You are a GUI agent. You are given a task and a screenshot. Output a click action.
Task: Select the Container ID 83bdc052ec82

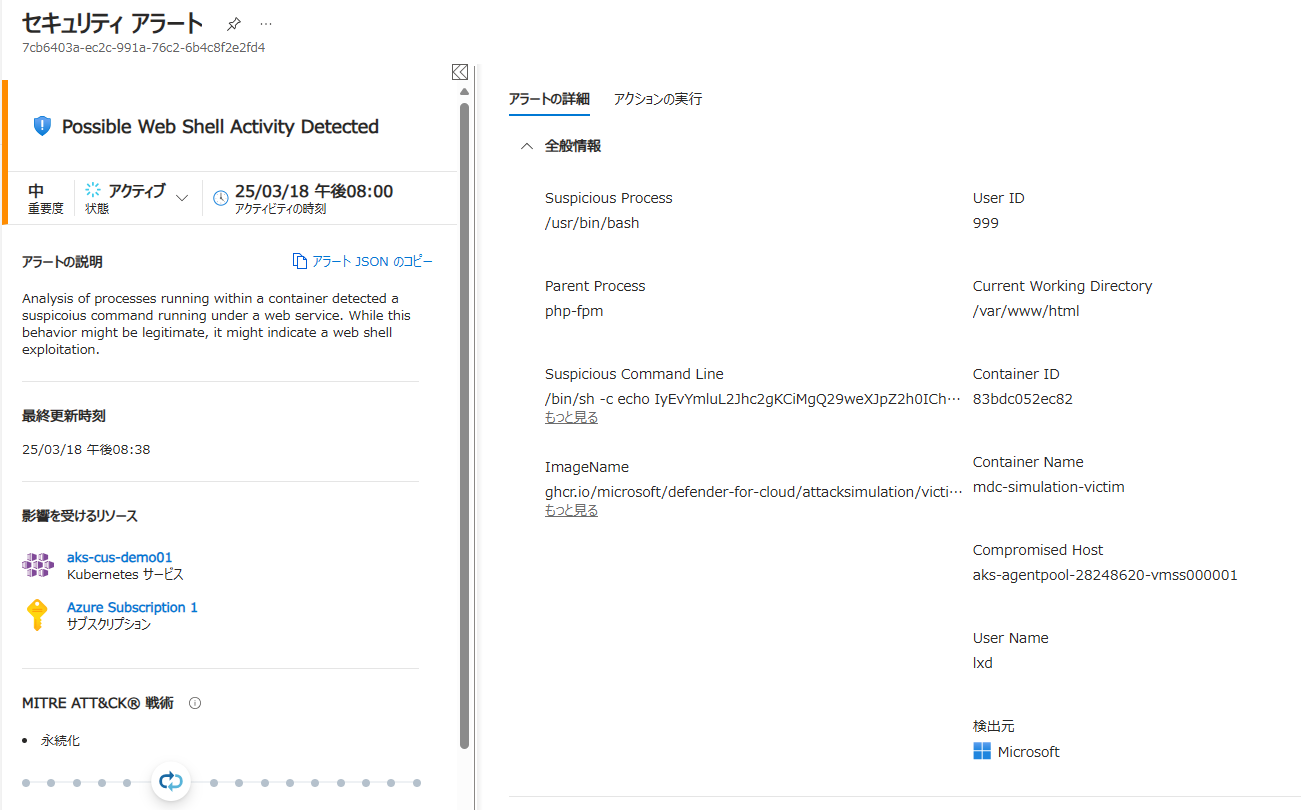(x=1023, y=399)
